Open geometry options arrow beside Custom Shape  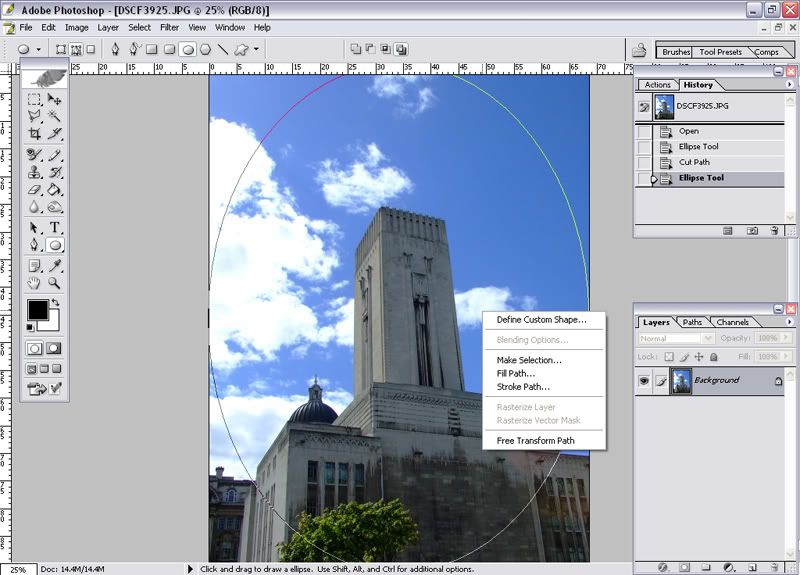tap(256, 49)
